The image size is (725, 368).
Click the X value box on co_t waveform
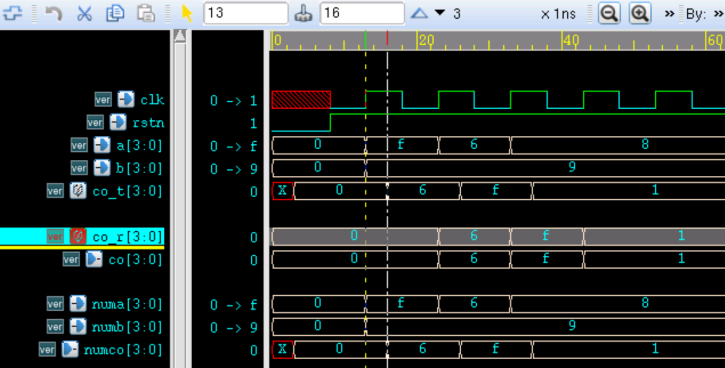[x=282, y=190]
